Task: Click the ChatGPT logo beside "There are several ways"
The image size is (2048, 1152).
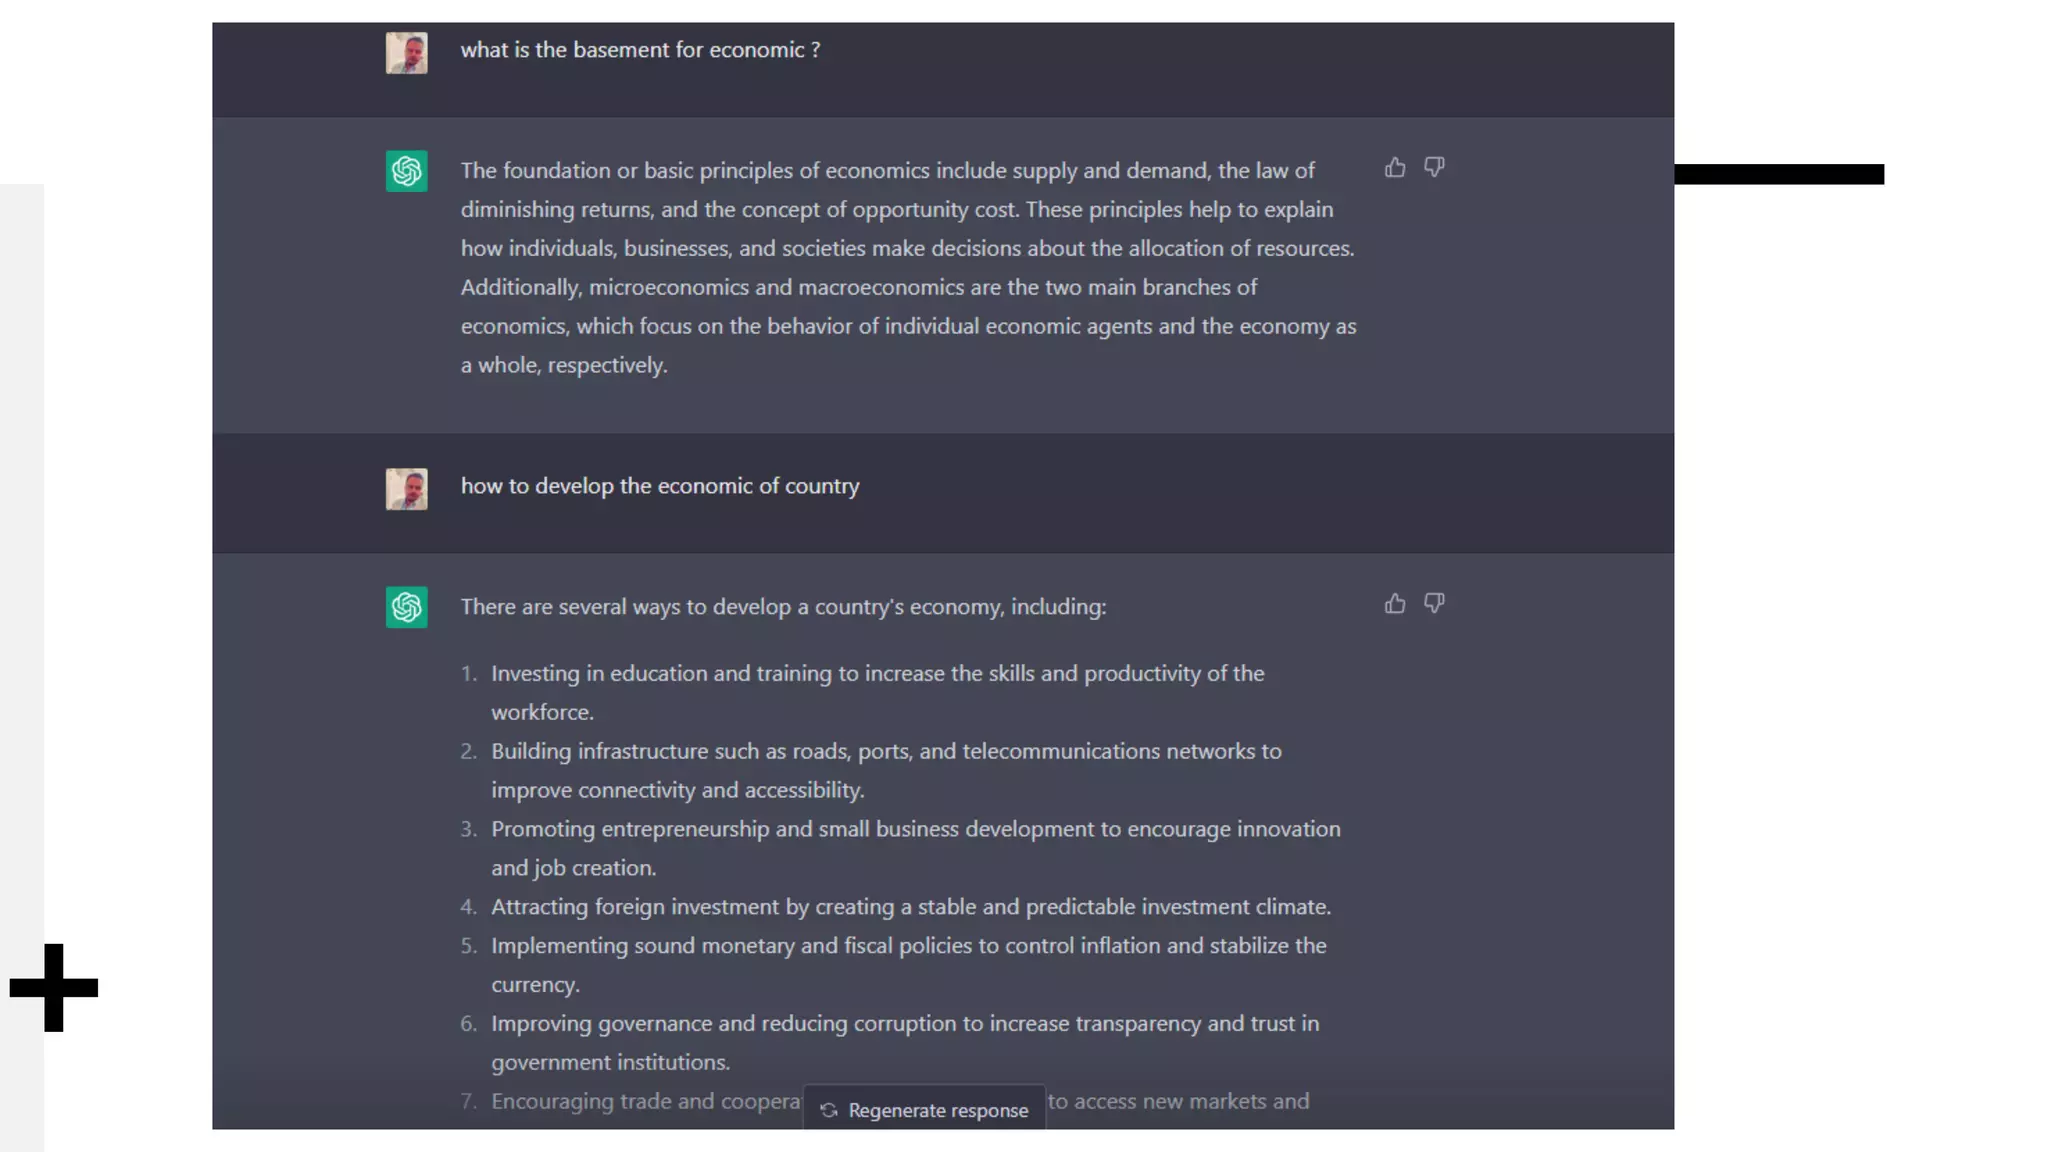Action: coord(406,607)
